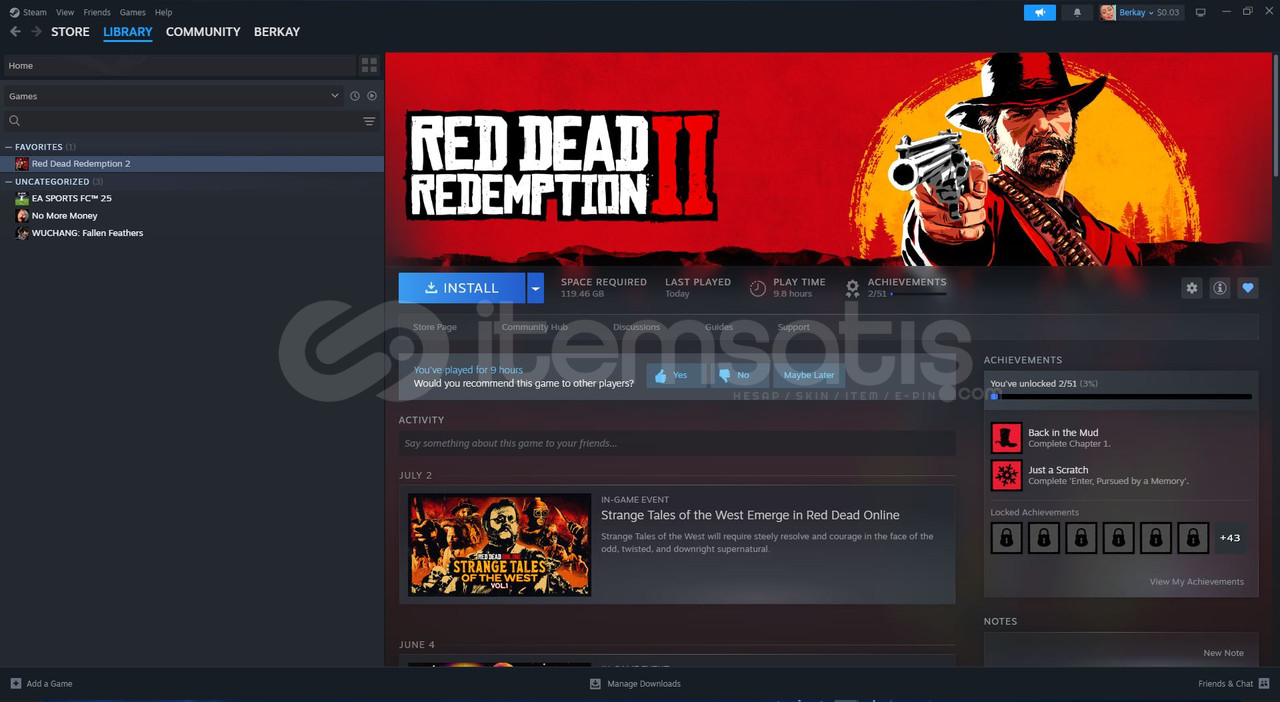The image size is (1280, 702).
Task: Open the announcements megaphone button
Action: 1040,12
